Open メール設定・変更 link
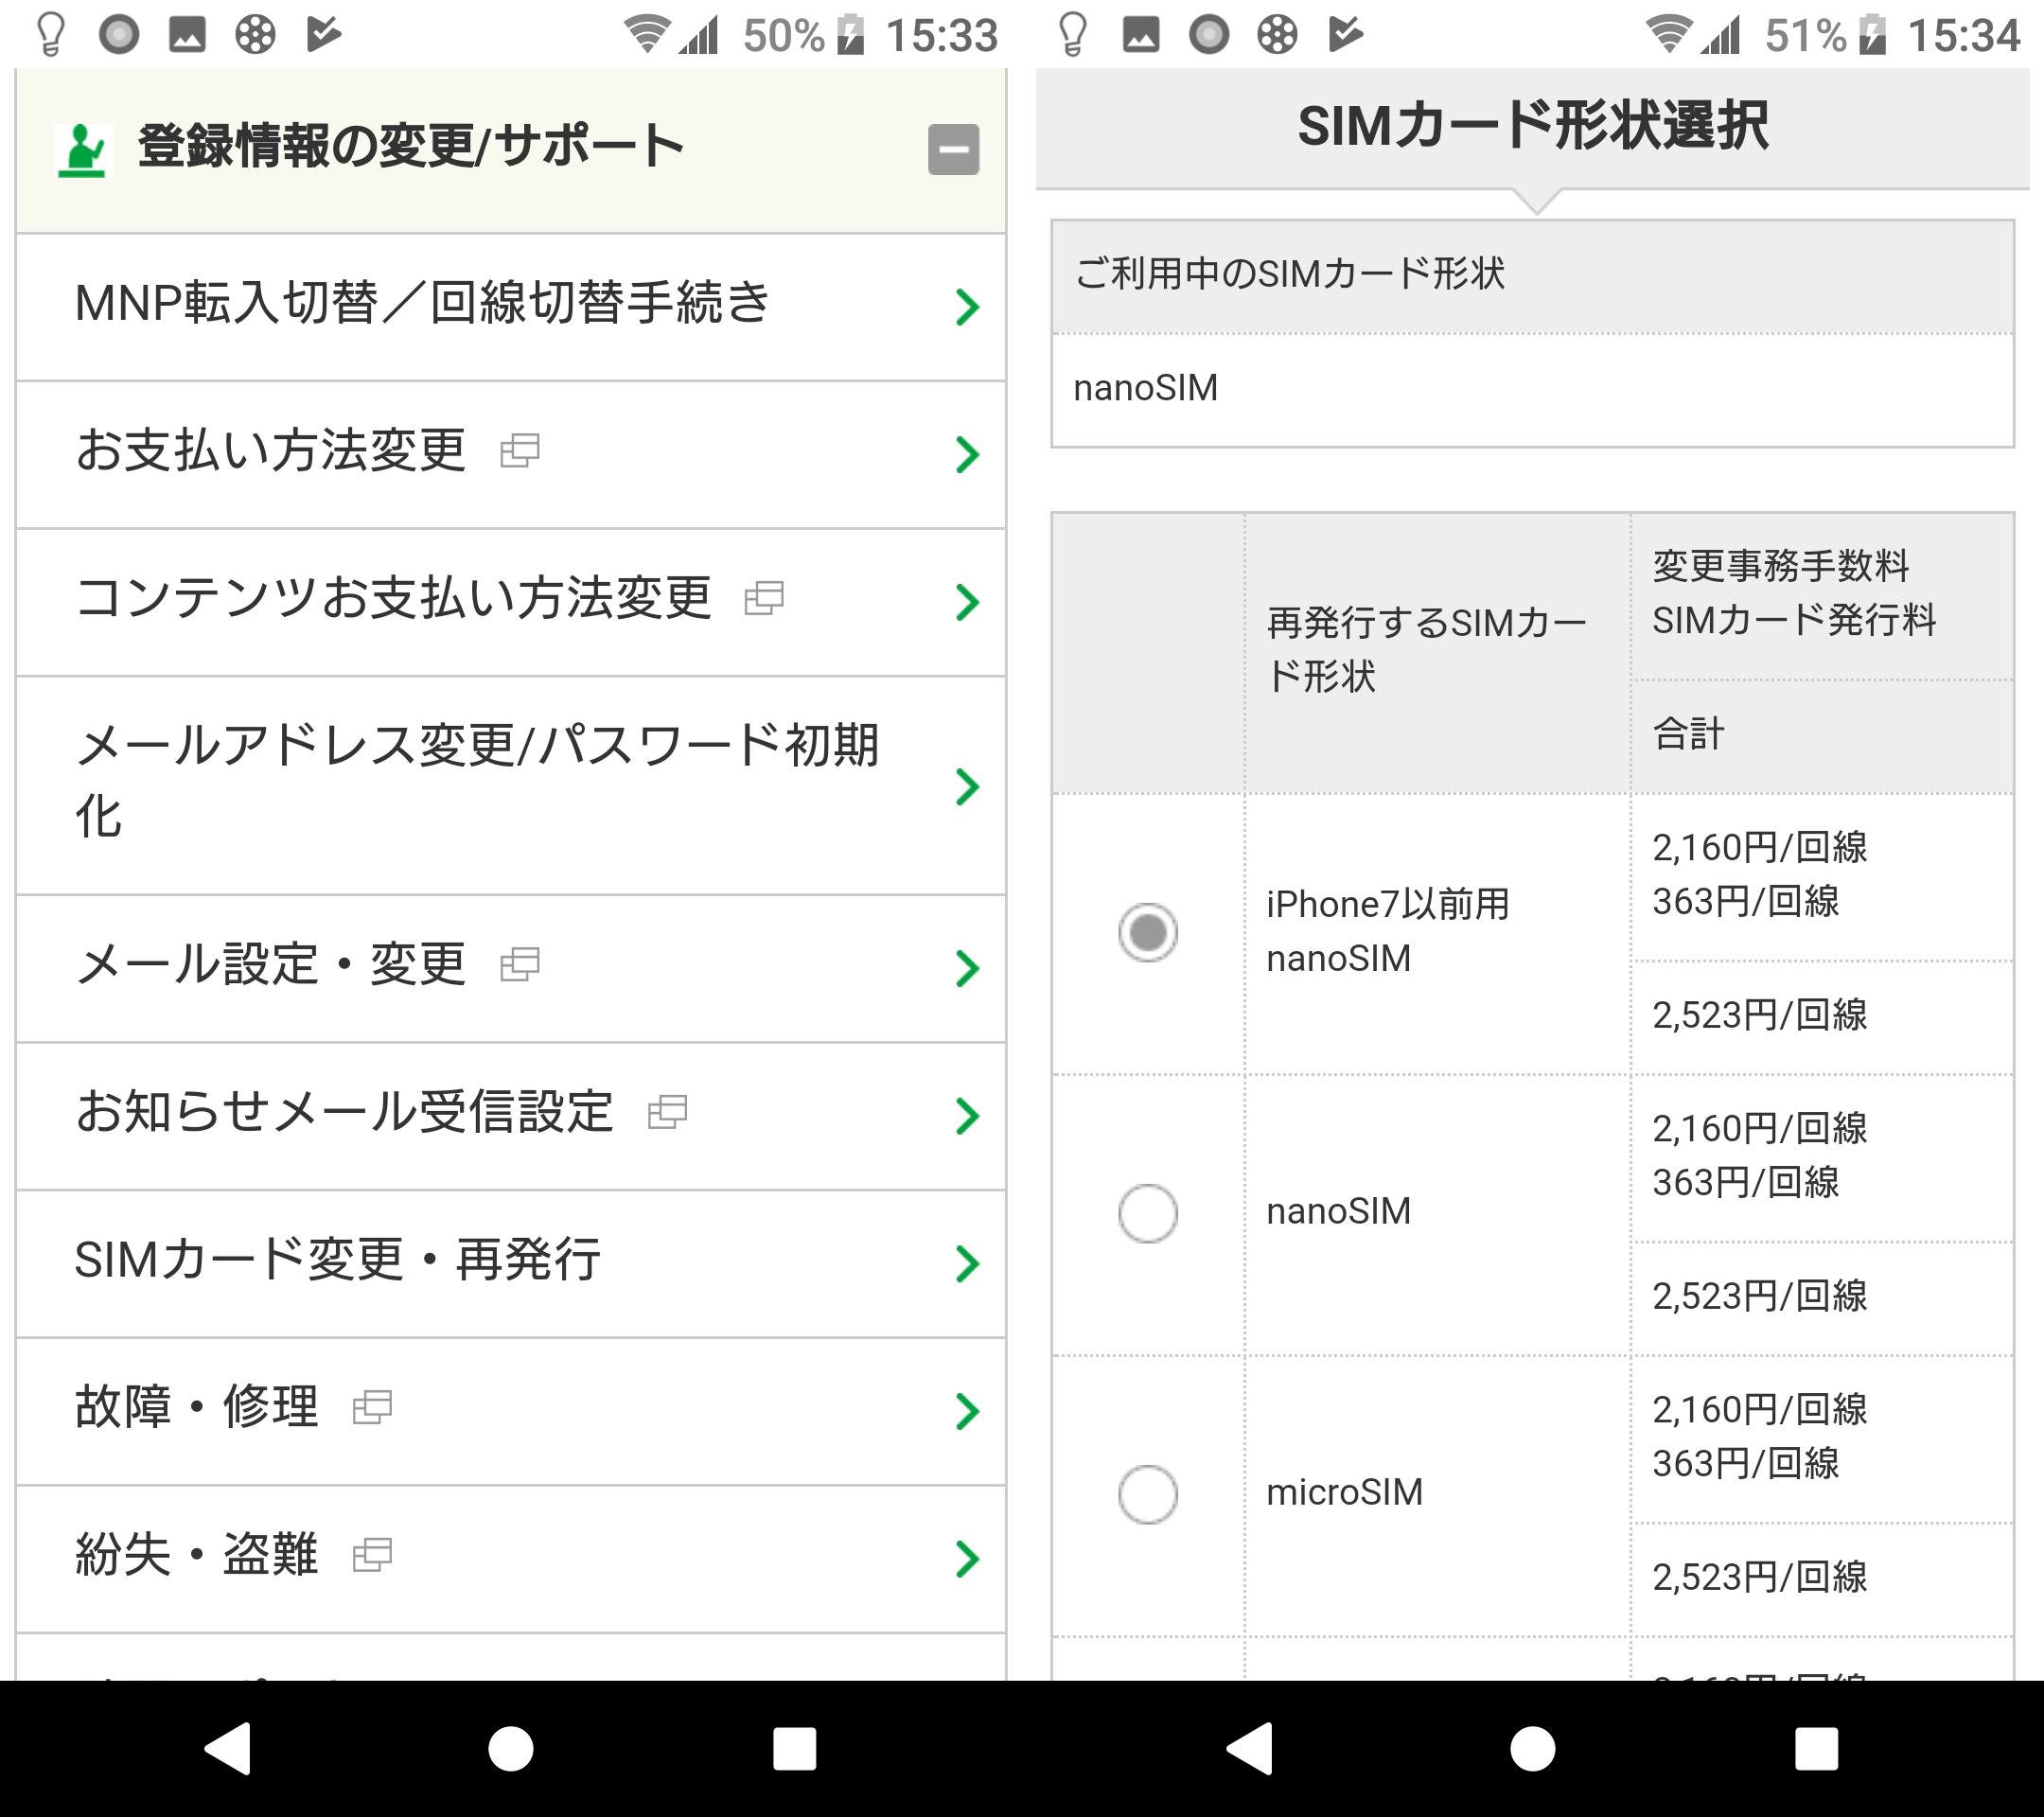The image size is (2044, 1817). pyautogui.click(x=270, y=965)
